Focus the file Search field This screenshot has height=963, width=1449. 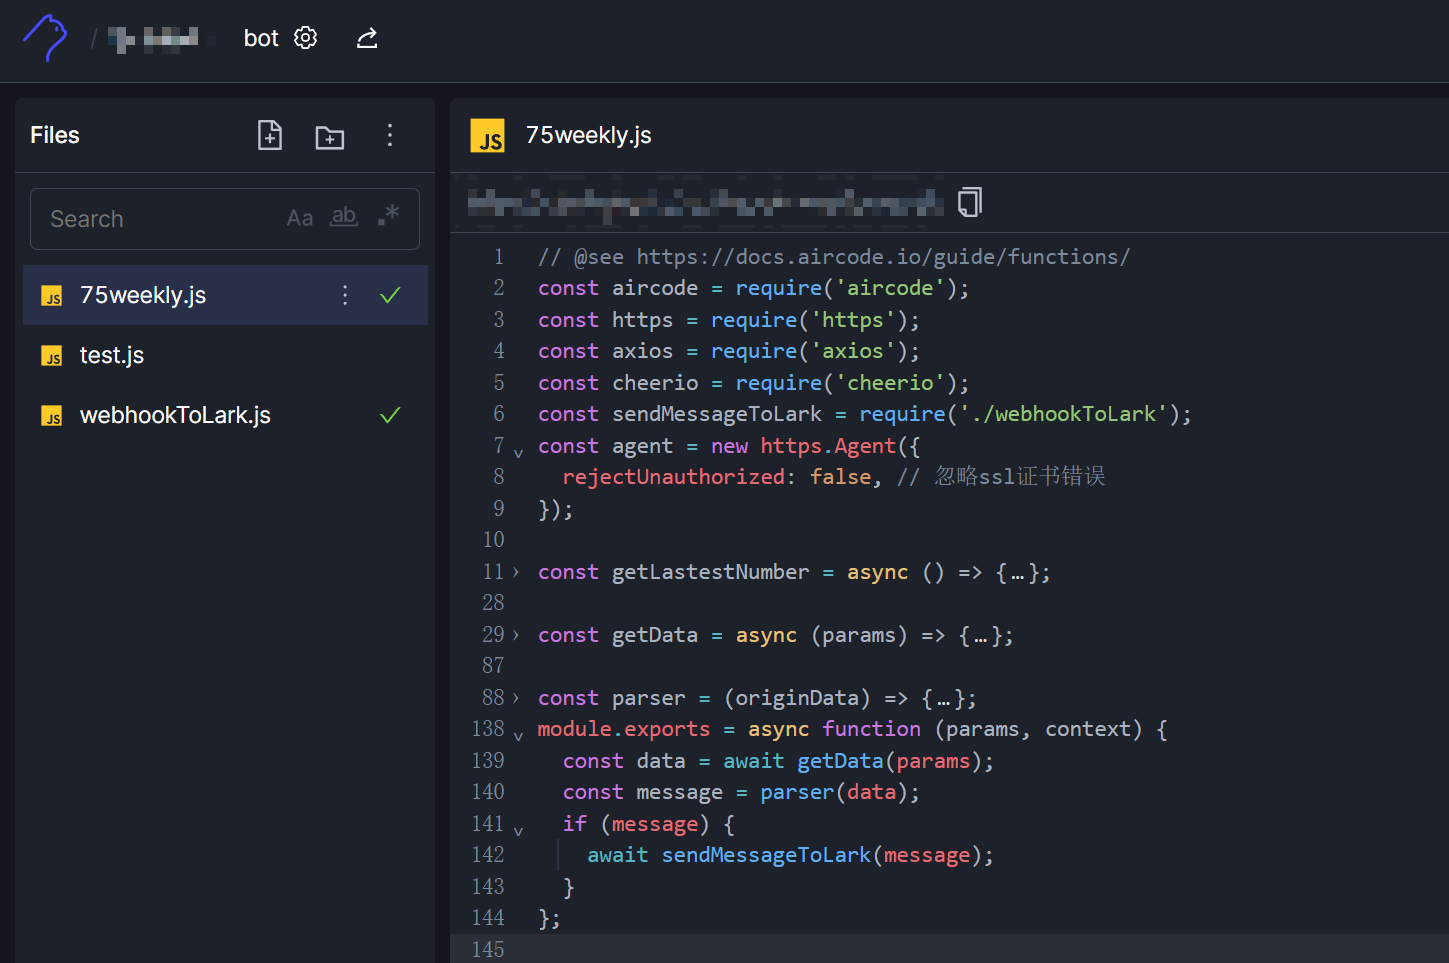(225, 219)
